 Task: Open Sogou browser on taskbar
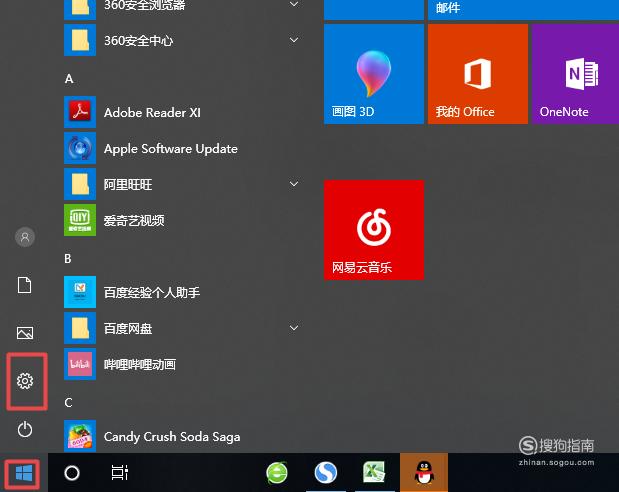point(326,473)
